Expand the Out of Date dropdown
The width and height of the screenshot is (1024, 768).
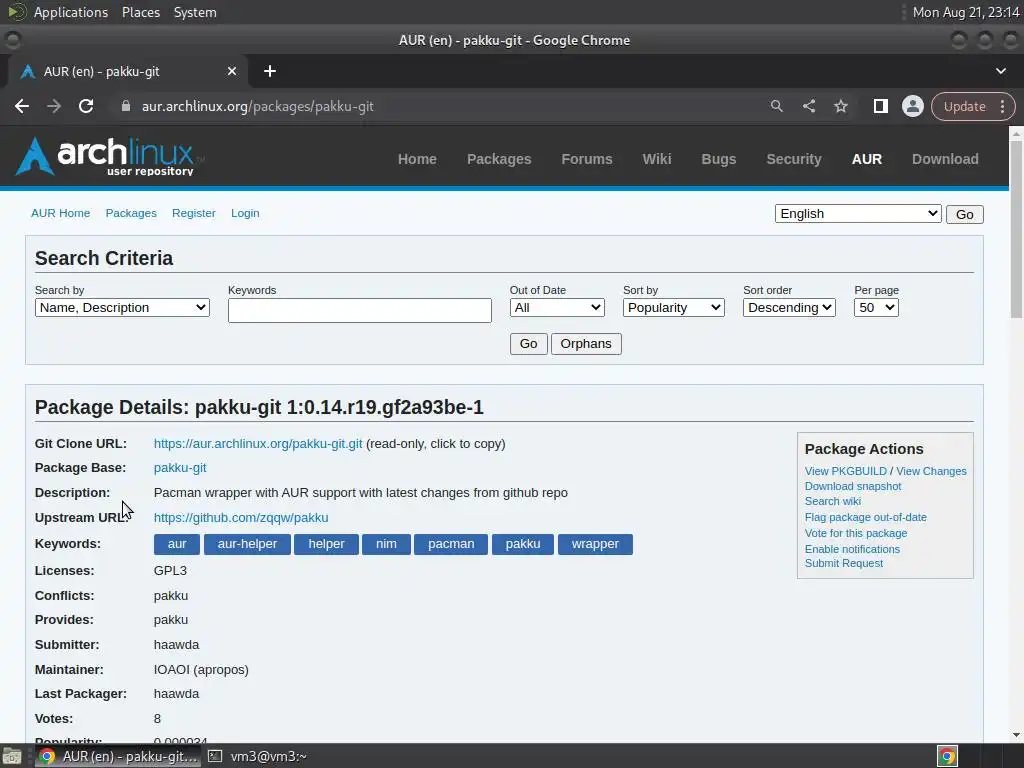point(557,308)
